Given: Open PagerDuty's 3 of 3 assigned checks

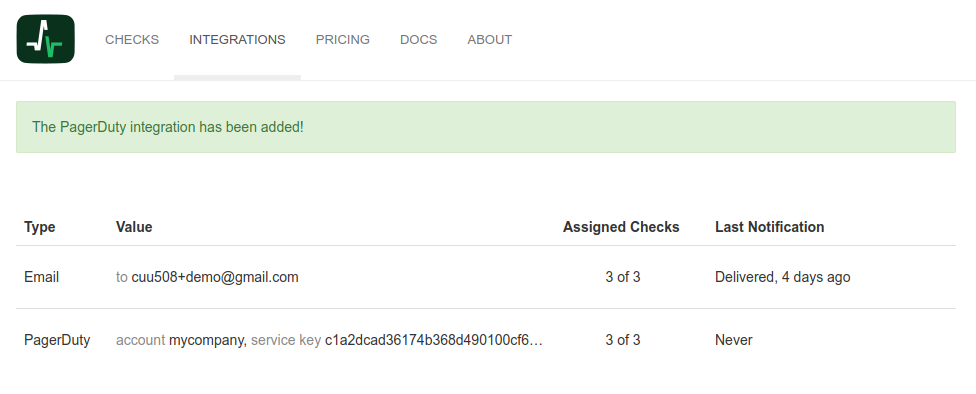Looking at the screenshot, I should click(x=622, y=340).
